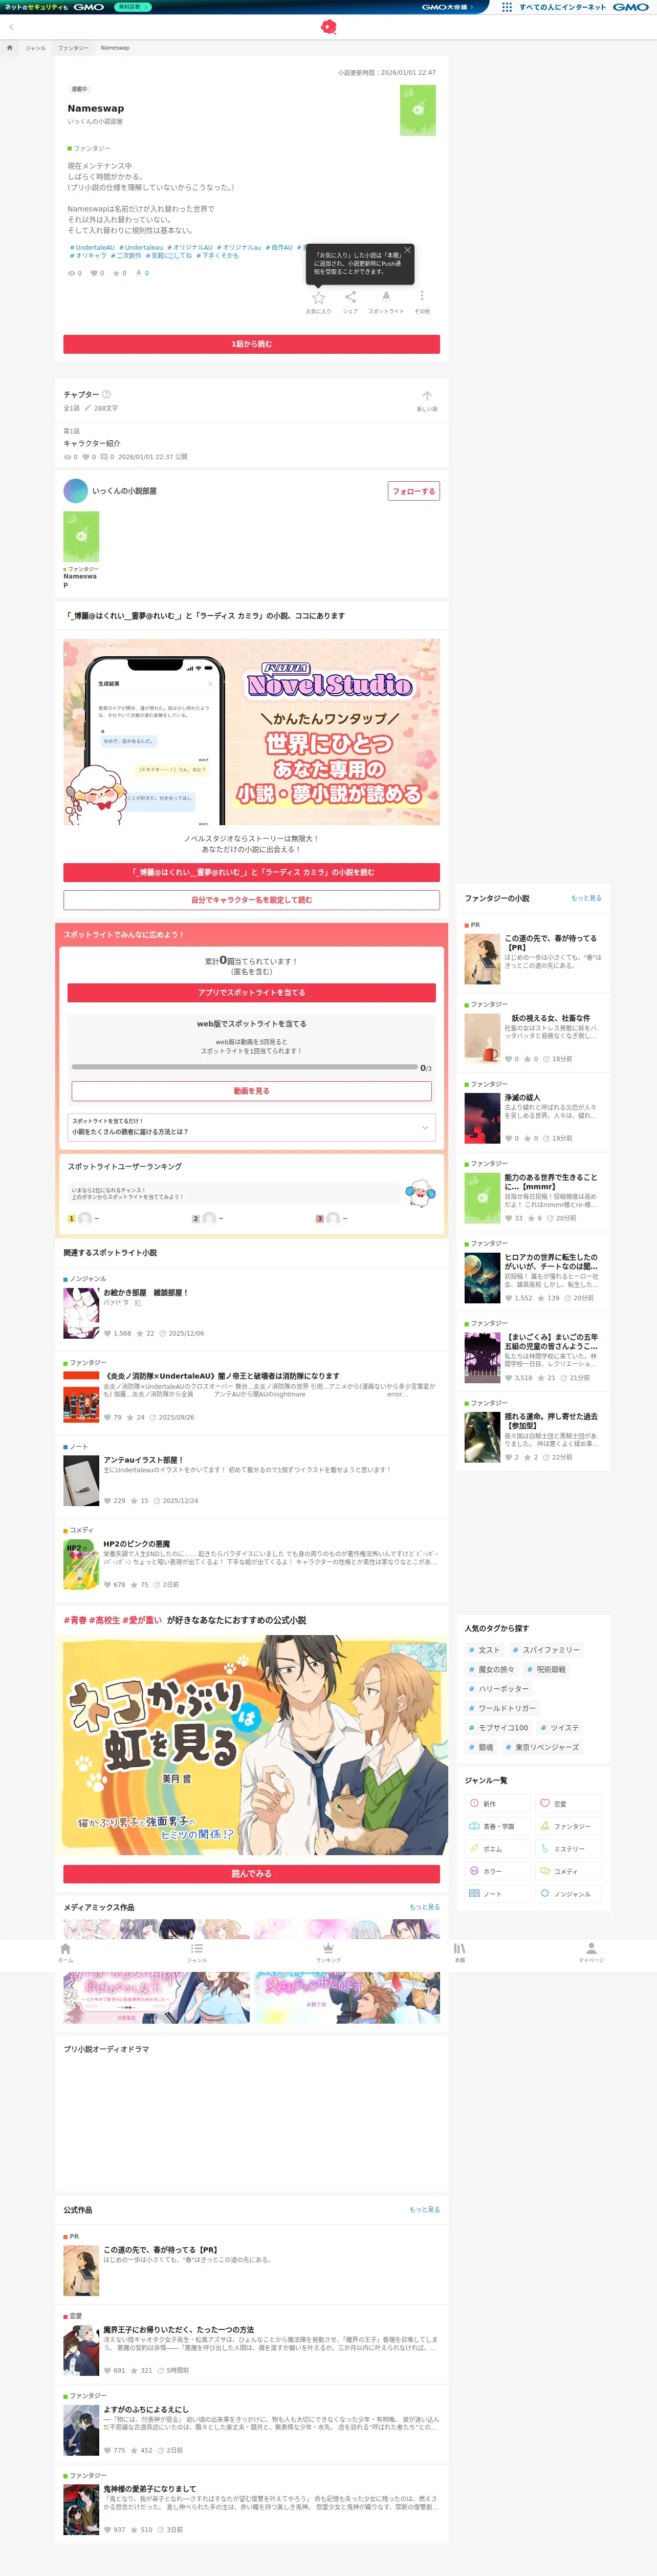Select the コメディ genre masks button
The width and height of the screenshot is (657, 2576).
568,1871
